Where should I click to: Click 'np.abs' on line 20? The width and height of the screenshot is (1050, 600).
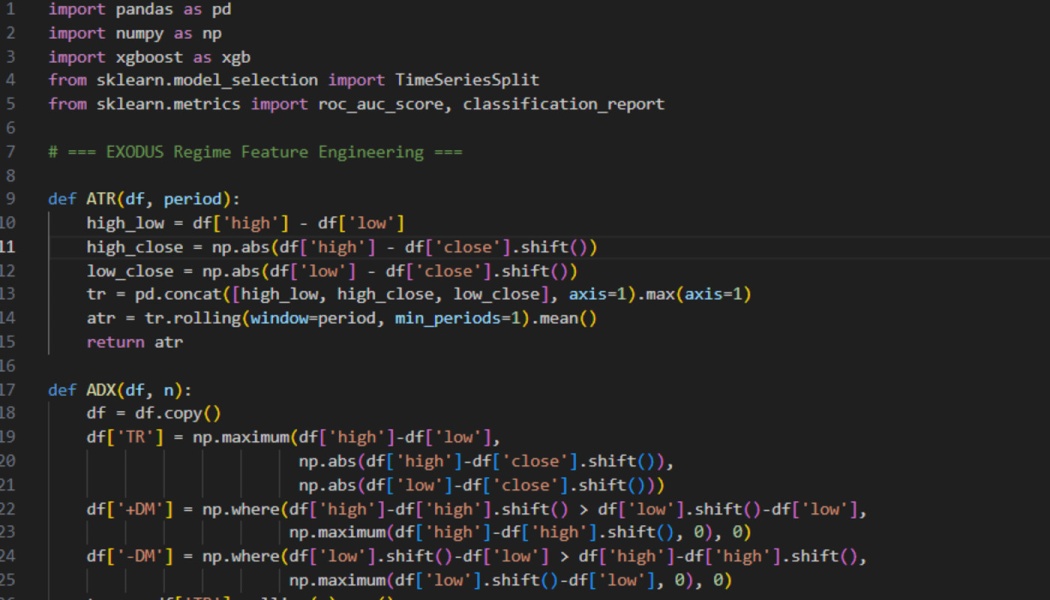327,461
